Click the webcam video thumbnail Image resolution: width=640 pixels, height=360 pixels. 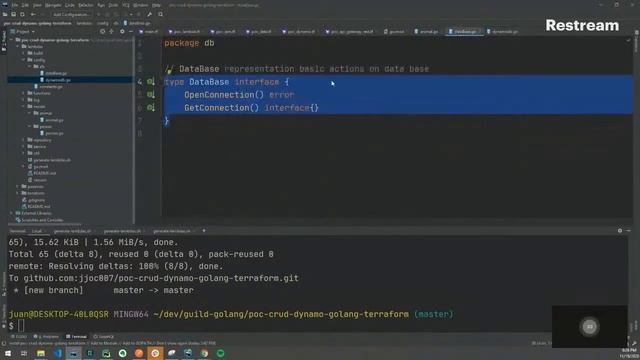[589, 326]
